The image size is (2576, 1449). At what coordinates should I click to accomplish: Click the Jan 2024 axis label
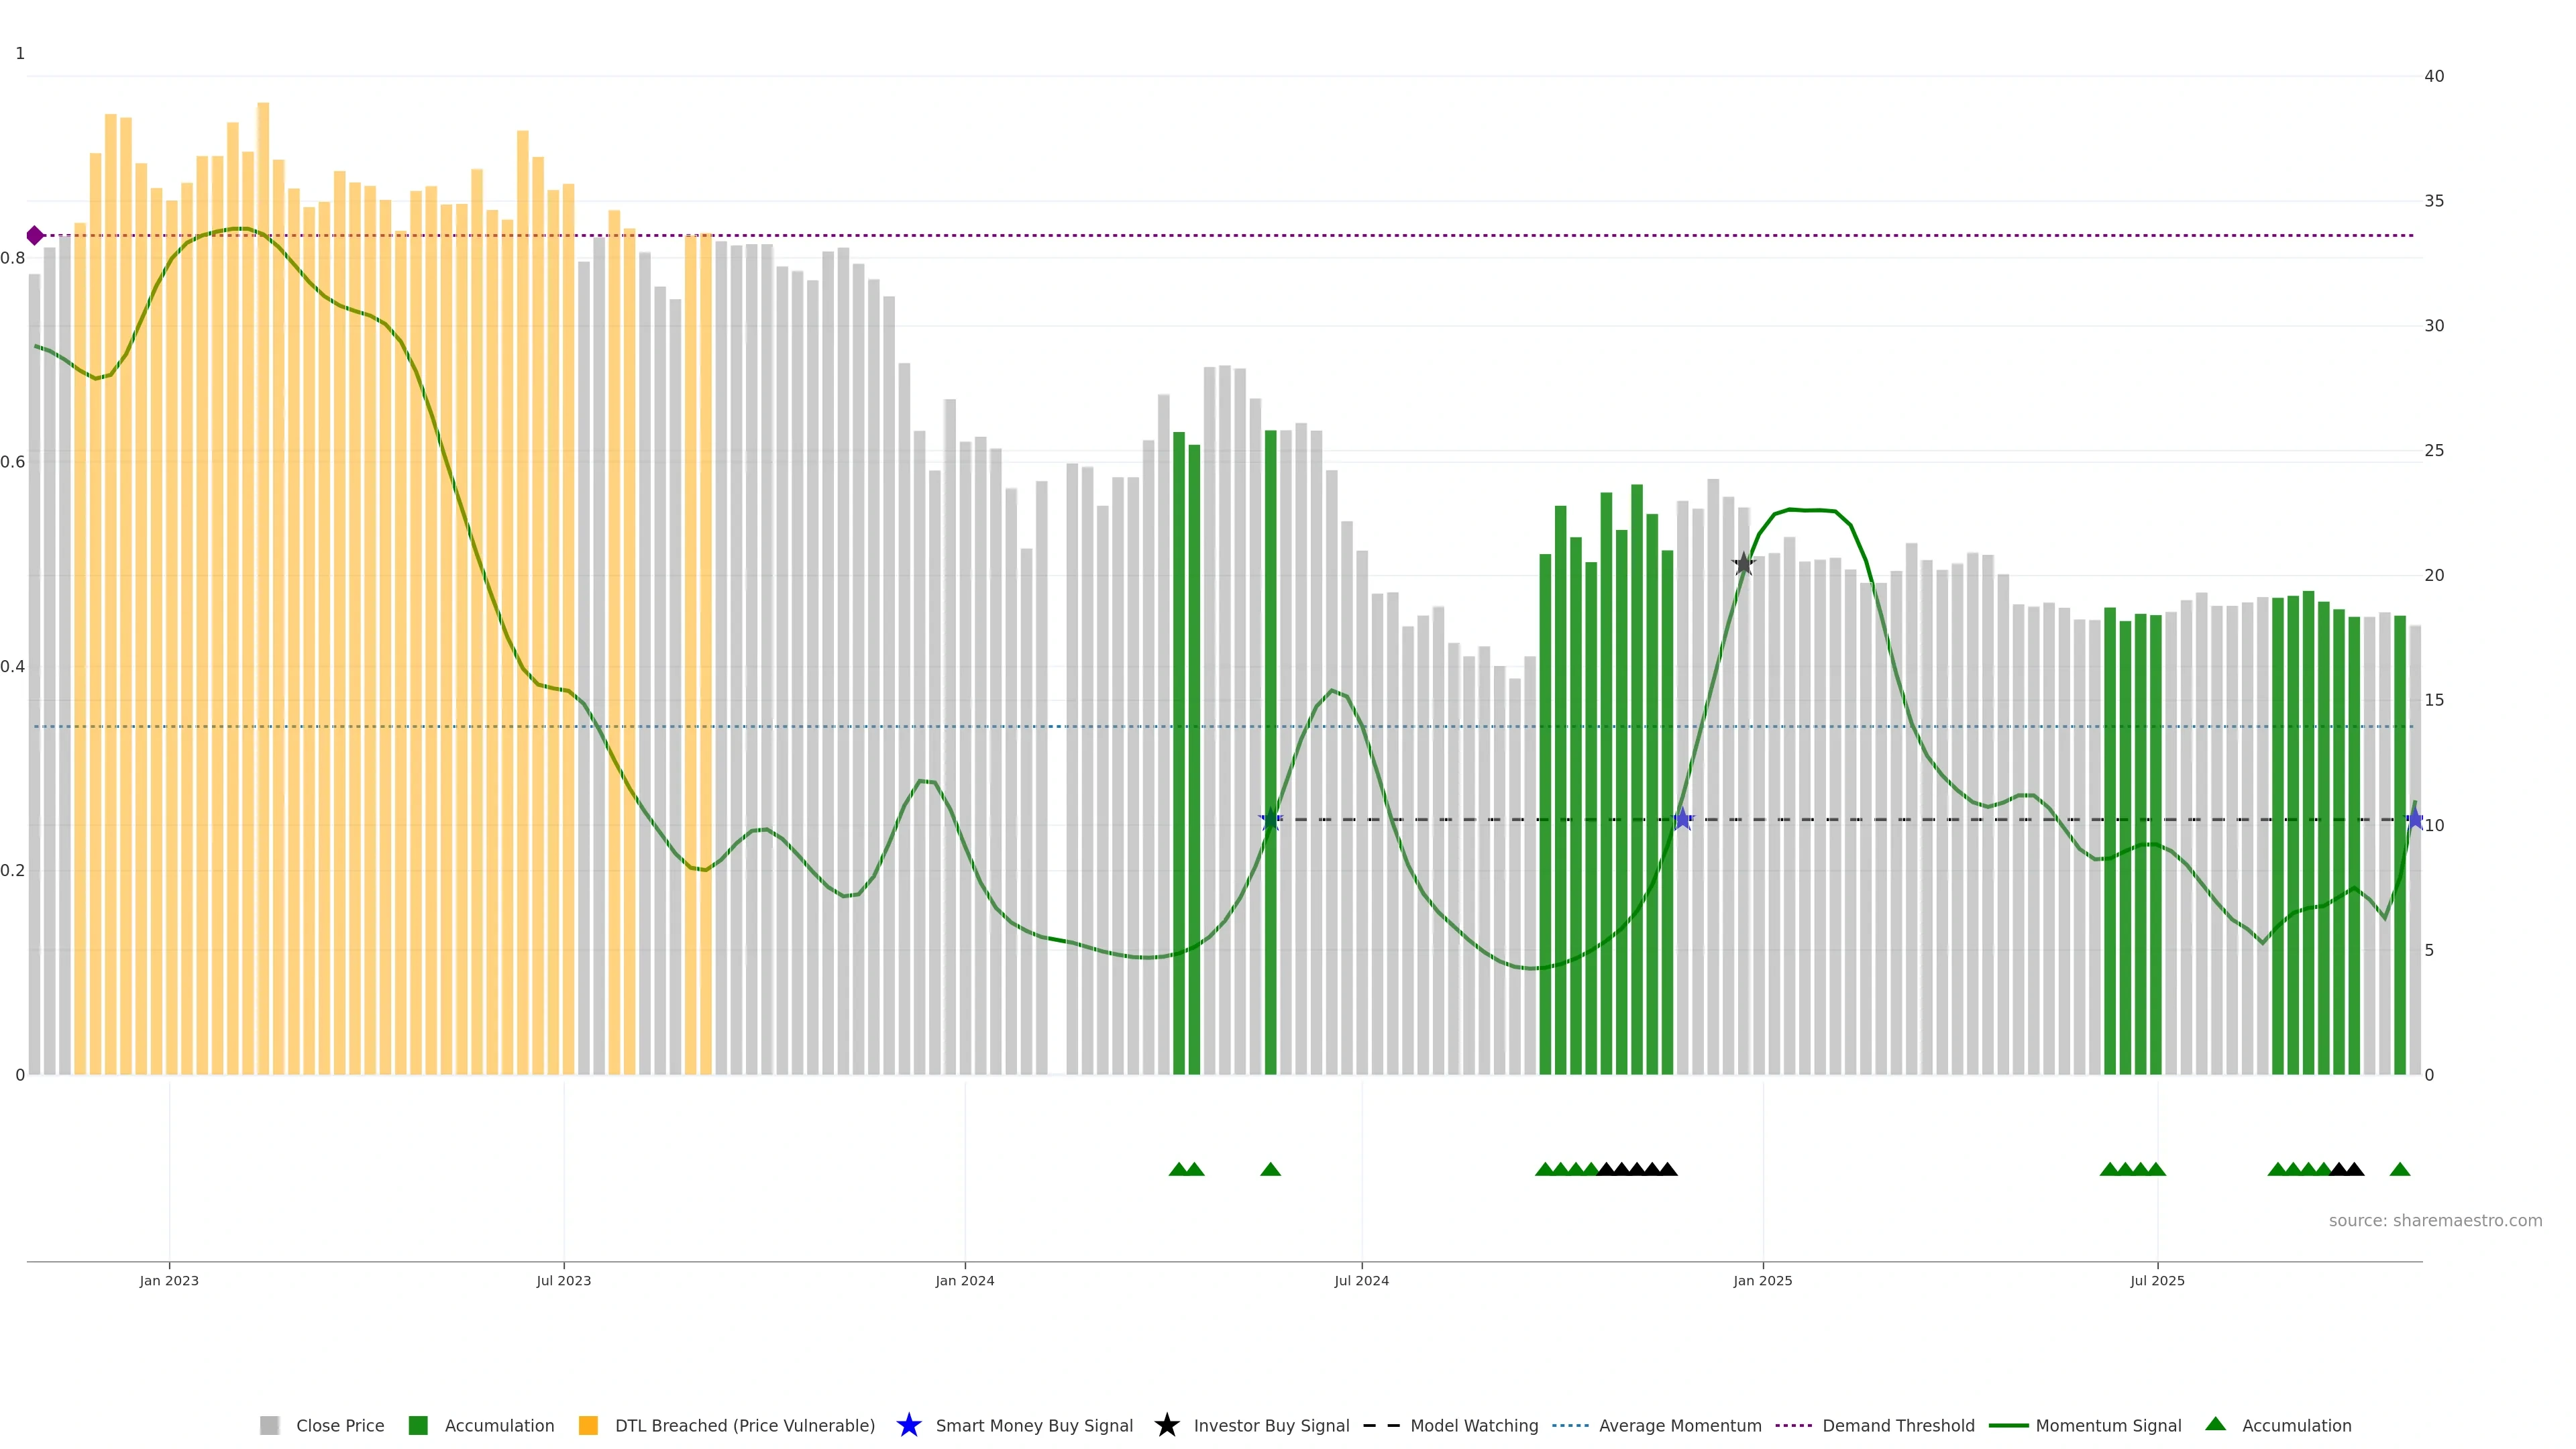[964, 1280]
